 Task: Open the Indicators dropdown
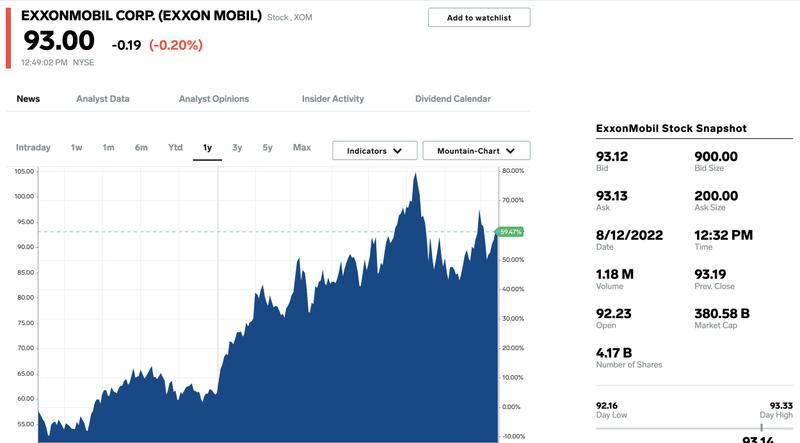pyautogui.click(x=374, y=151)
